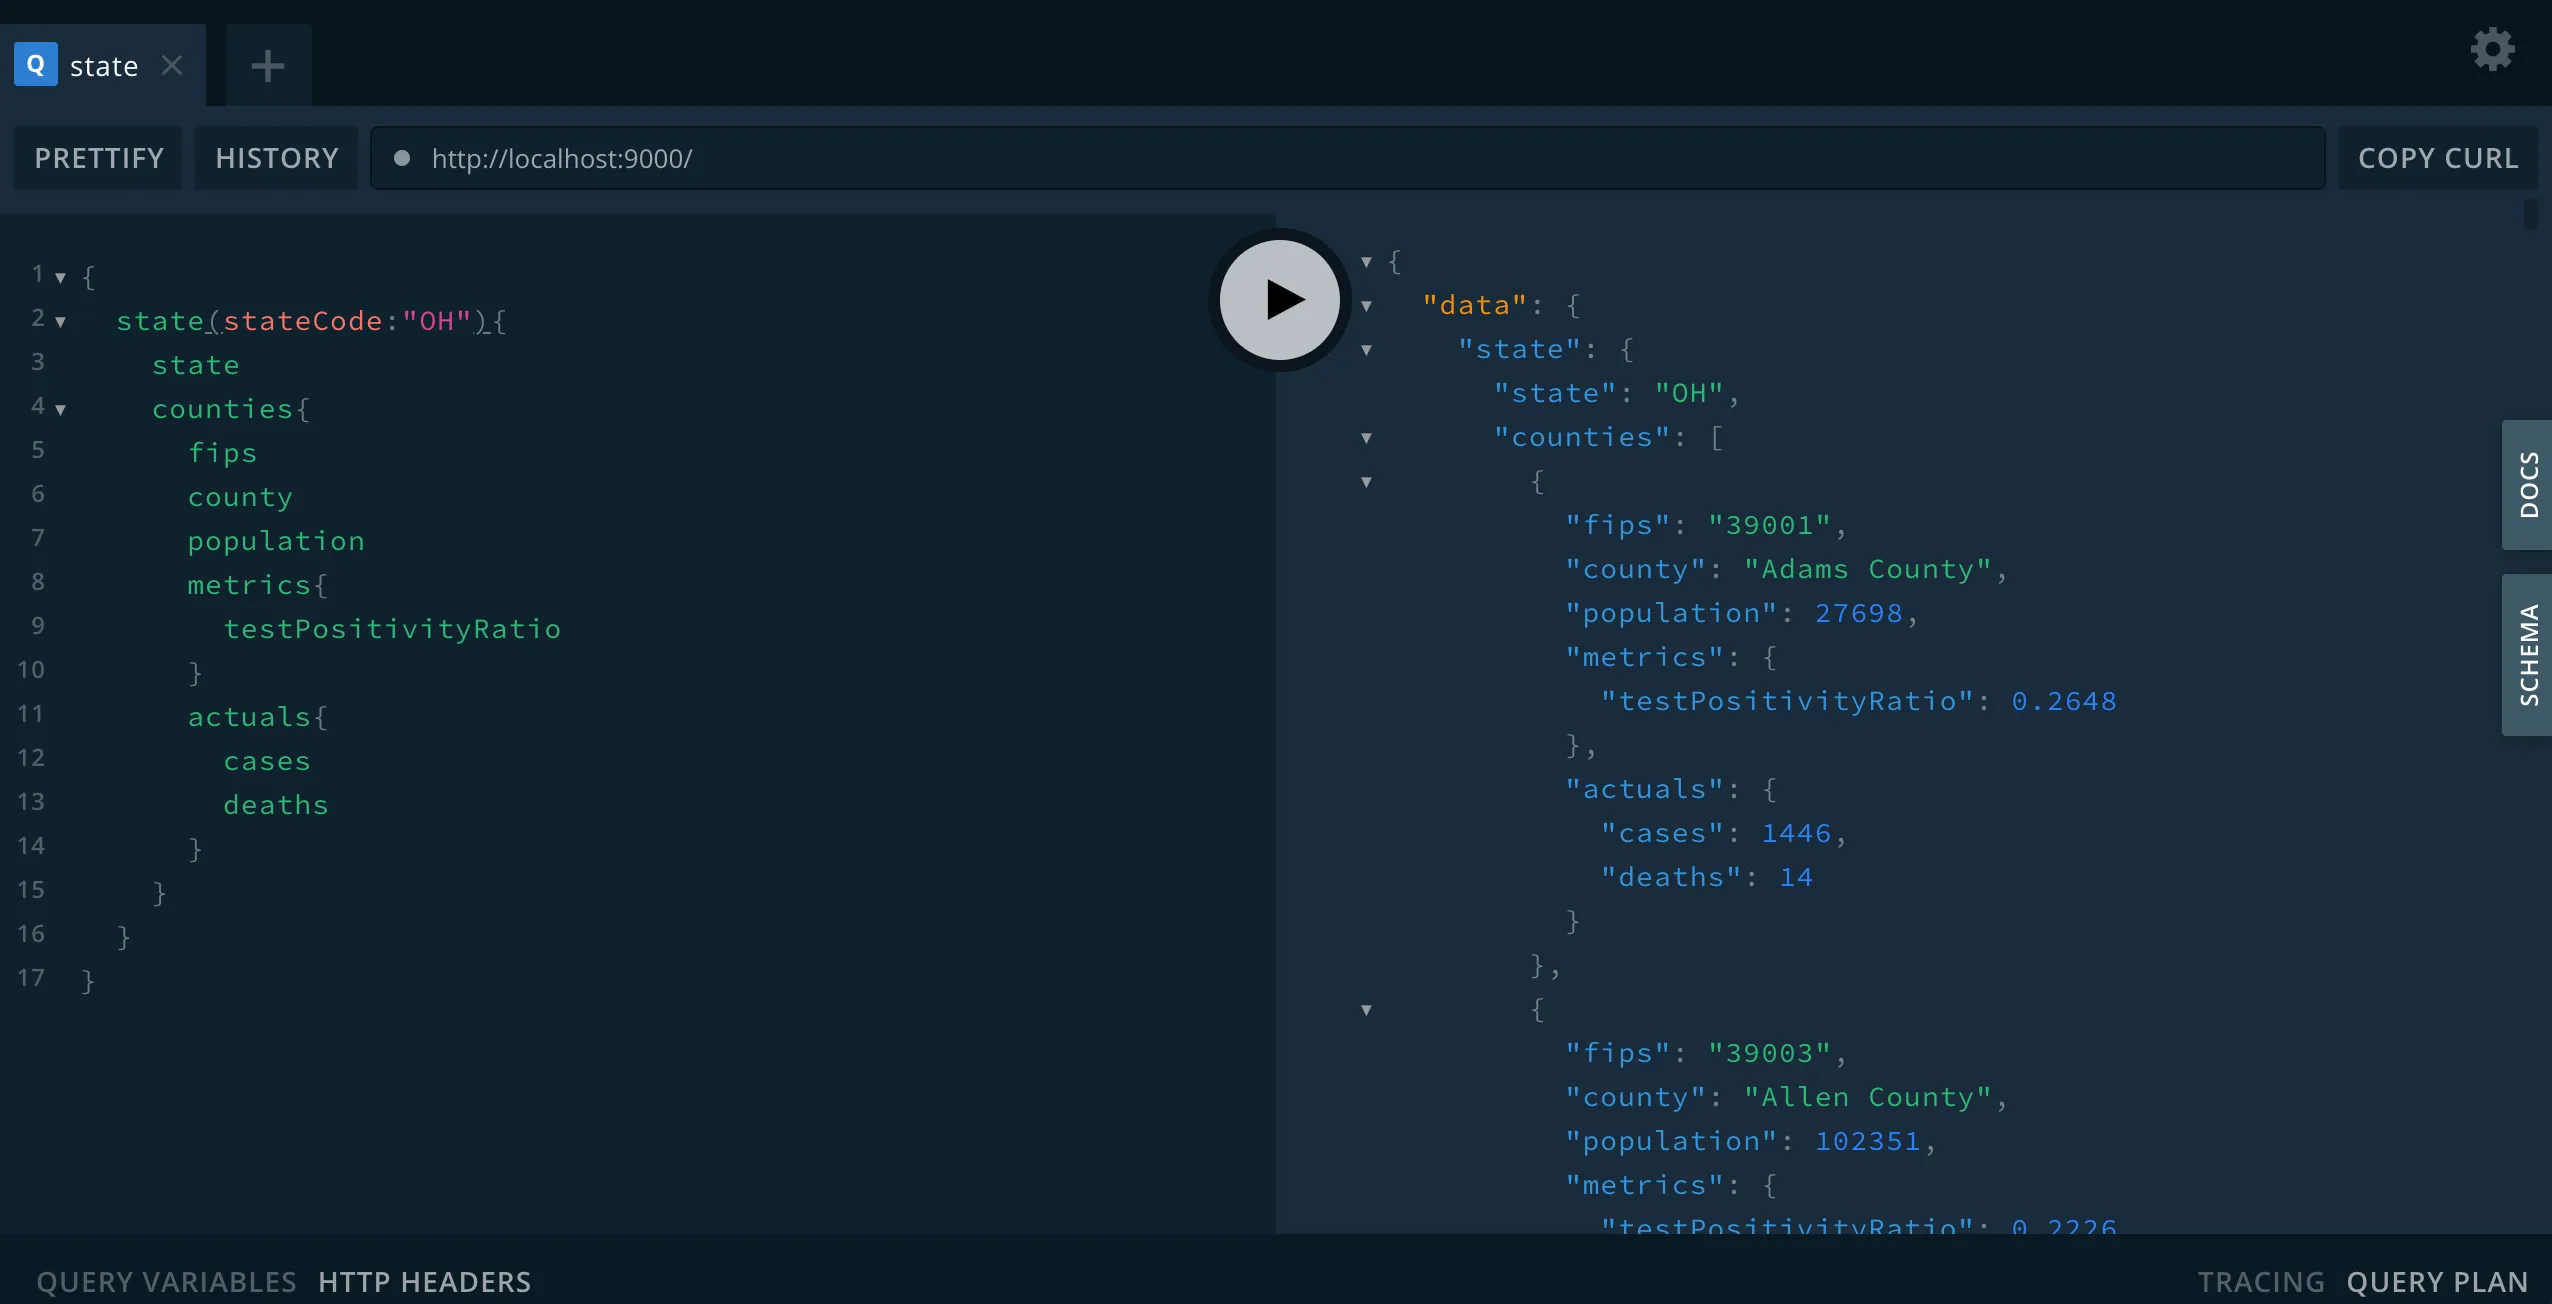This screenshot has height=1304, width=2552.
Task: Run the query with the play button
Action: click(1279, 300)
